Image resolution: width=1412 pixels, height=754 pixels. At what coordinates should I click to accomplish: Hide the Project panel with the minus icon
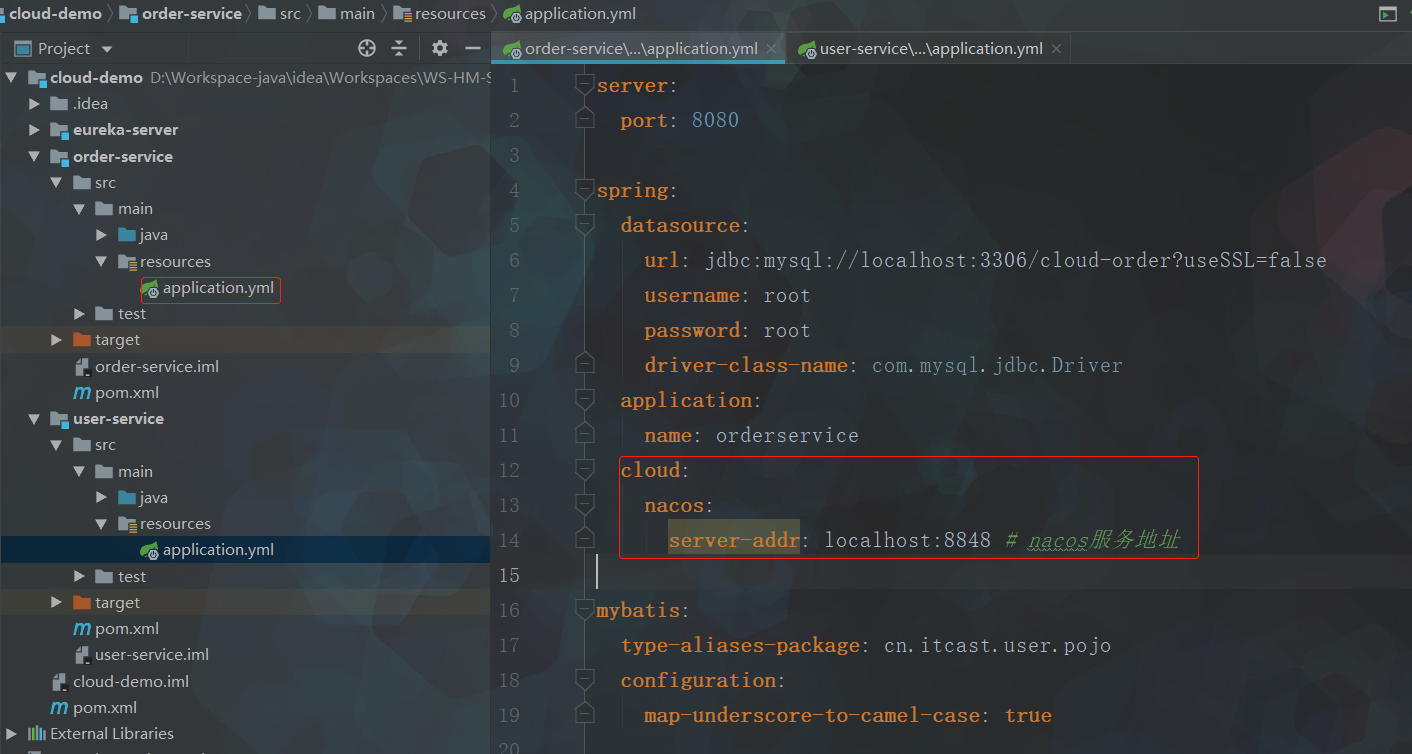click(473, 48)
